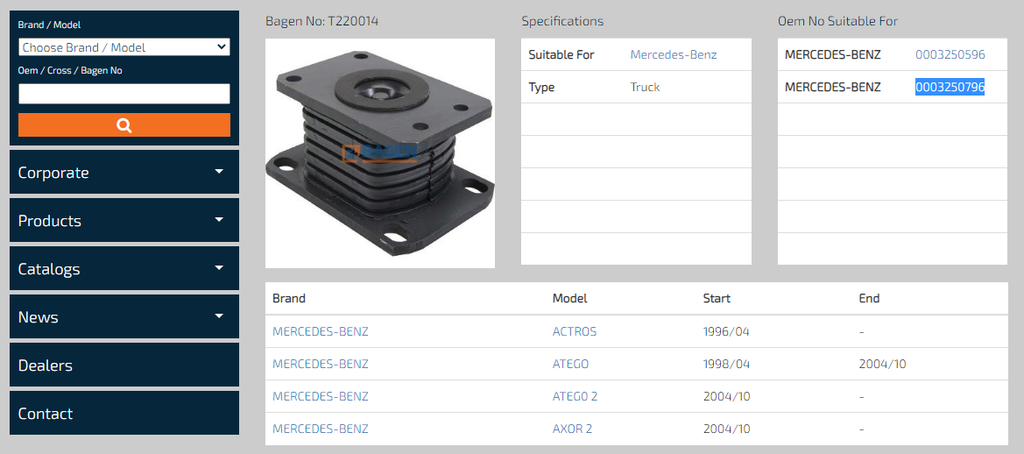
Task: Click MERCEDES-BENZ brand in AXOR 2 row
Action: 320,429
